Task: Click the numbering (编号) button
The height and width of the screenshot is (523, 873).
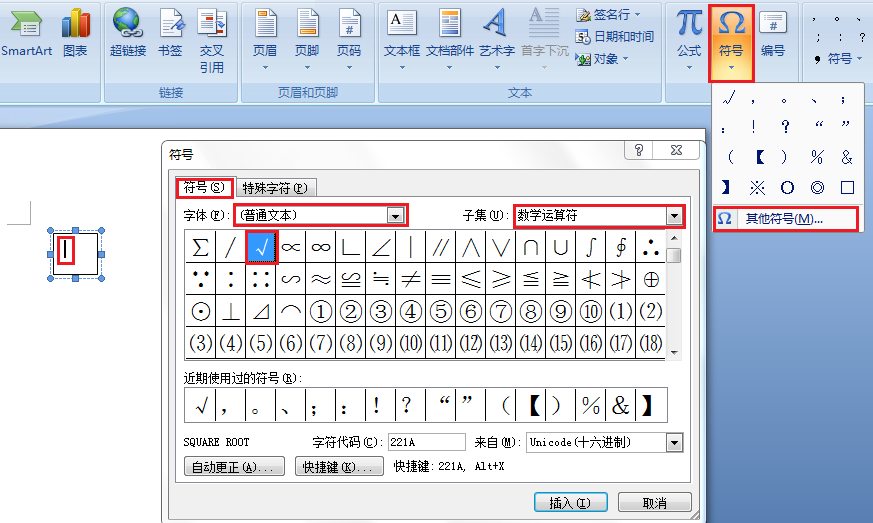Action: pyautogui.click(x=773, y=35)
